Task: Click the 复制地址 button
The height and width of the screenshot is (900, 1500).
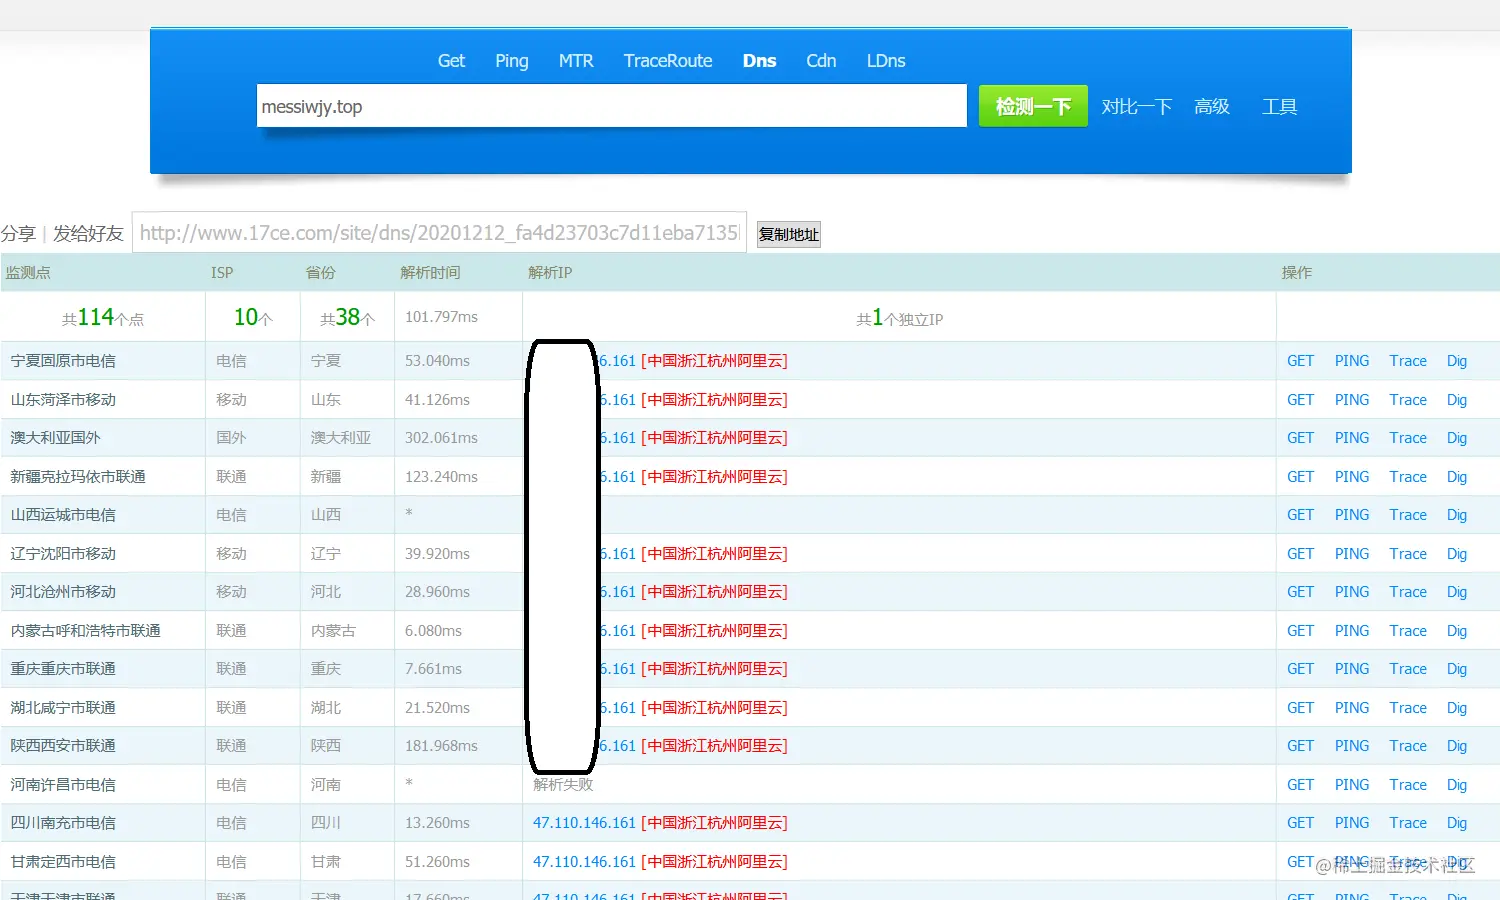Action: tap(788, 235)
